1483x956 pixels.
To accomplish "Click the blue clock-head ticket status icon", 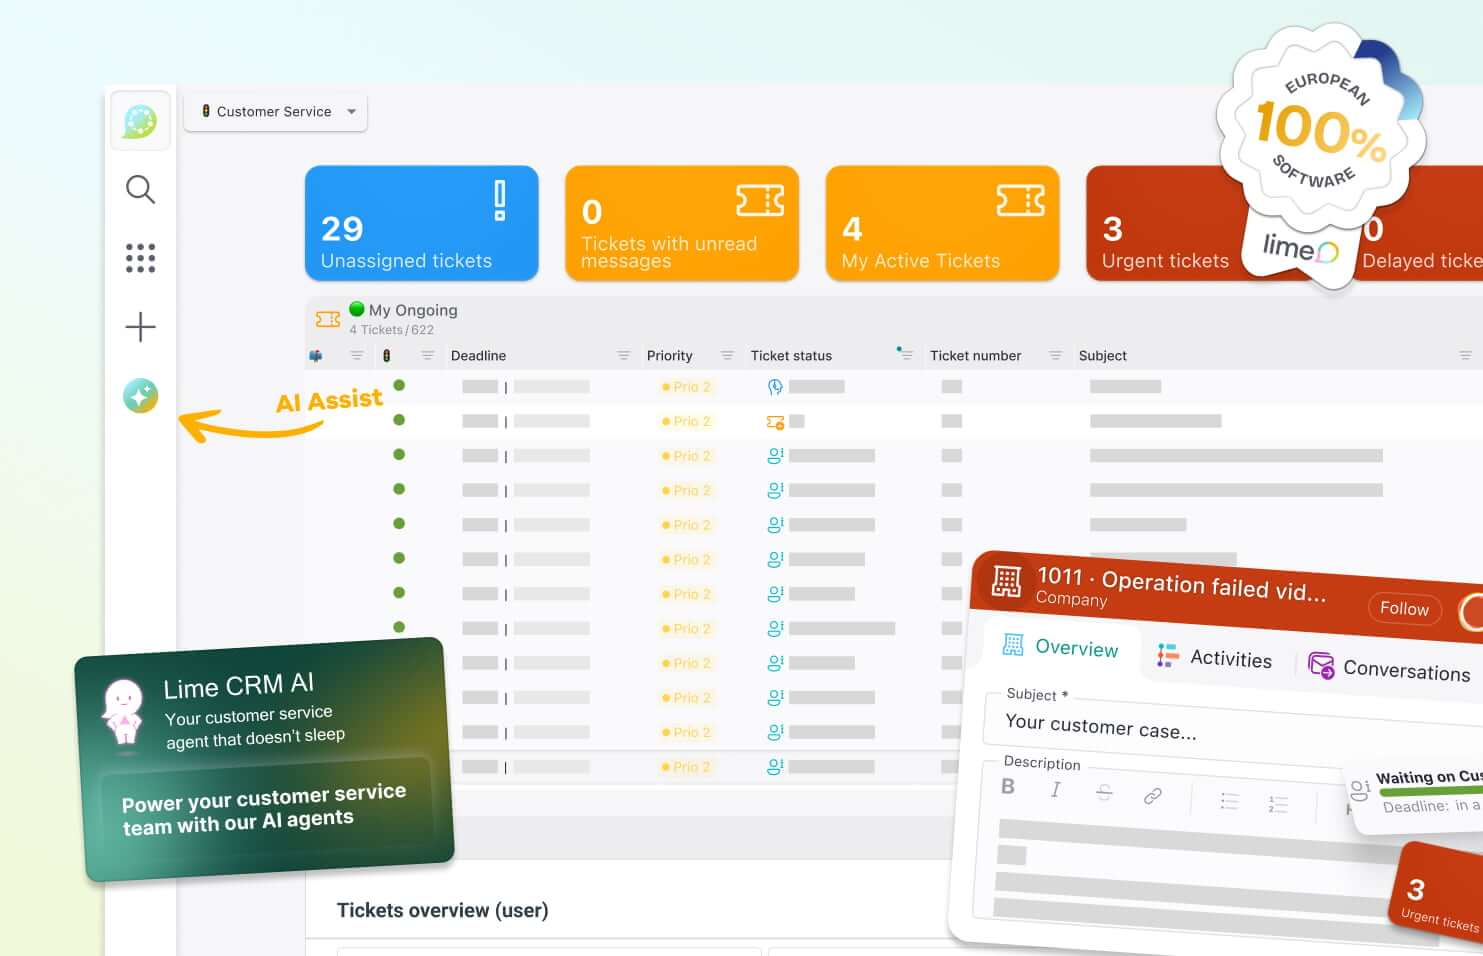I will (x=775, y=387).
